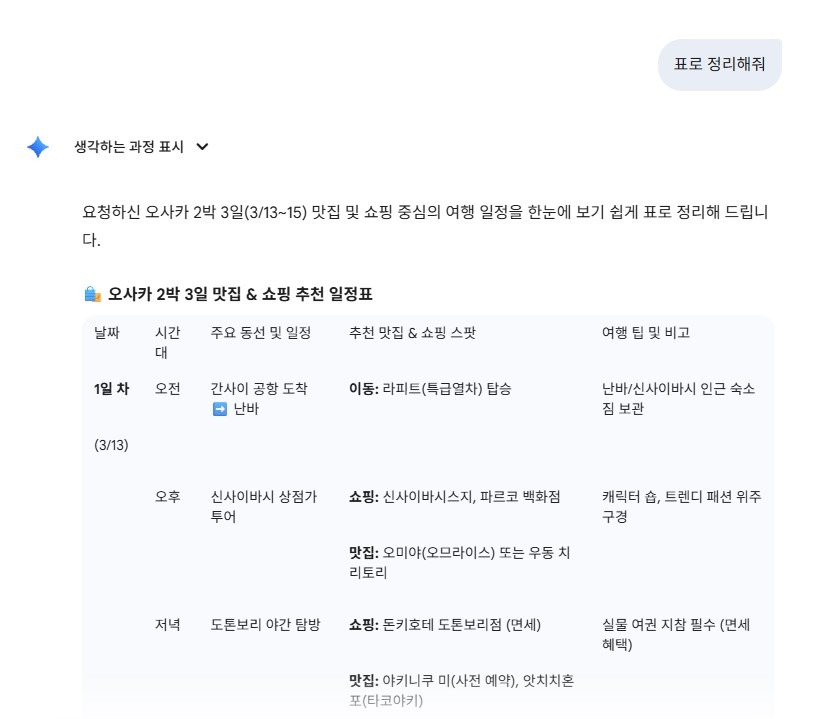Click the 날짜 column header
Image resolution: width=818 pixels, height=719 pixels.
(x=110, y=333)
